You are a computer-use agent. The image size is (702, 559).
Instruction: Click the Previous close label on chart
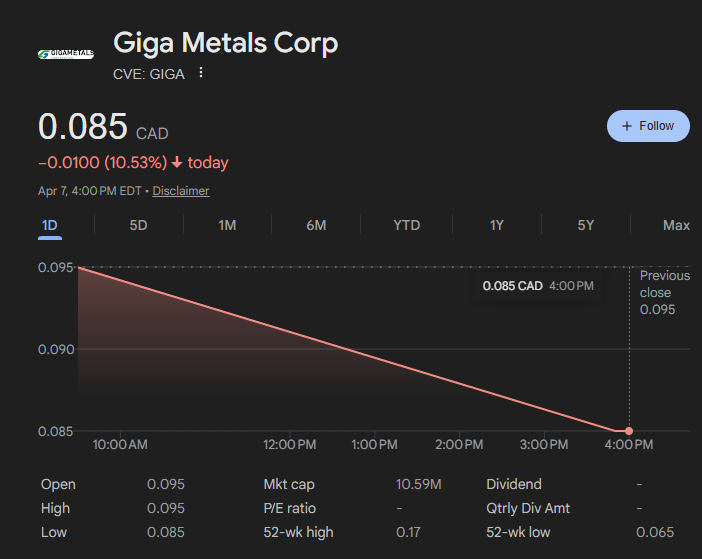(x=664, y=284)
